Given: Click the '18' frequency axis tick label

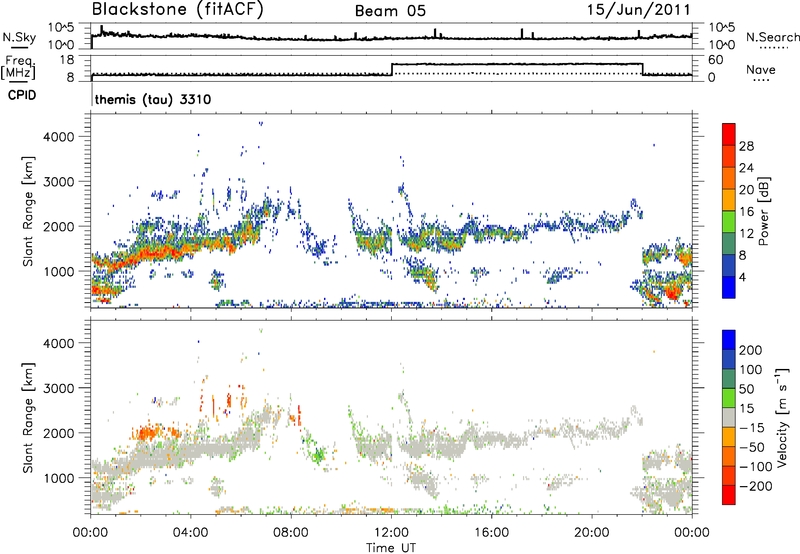Looking at the screenshot, I should [67, 60].
